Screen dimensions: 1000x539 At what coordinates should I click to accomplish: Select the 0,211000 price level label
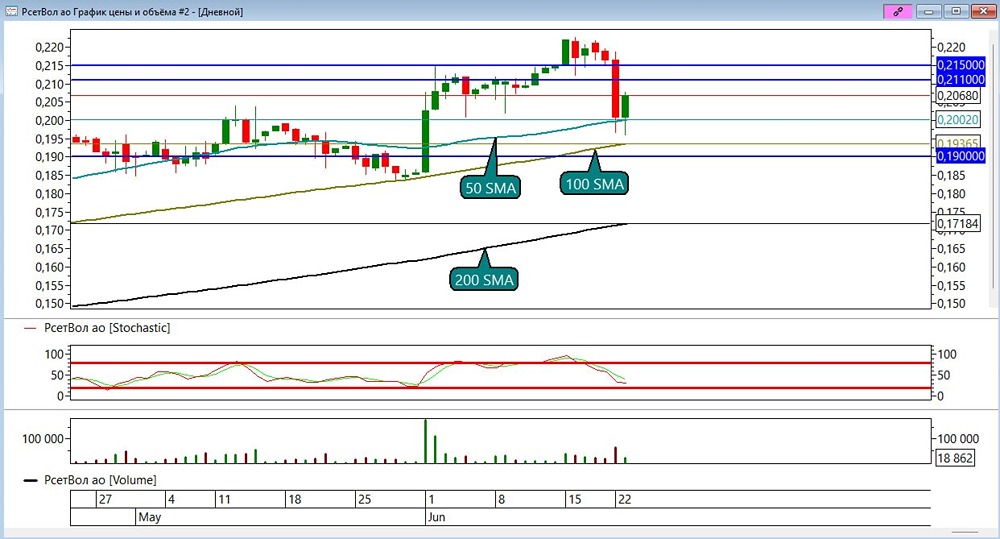tap(960, 80)
